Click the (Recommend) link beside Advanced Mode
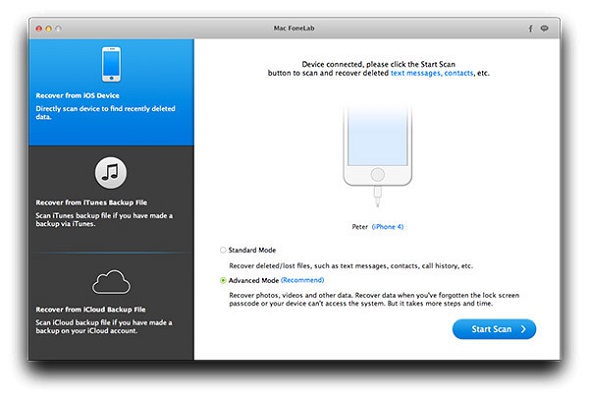This screenshot has height=400, width=589. click(302, 280)
